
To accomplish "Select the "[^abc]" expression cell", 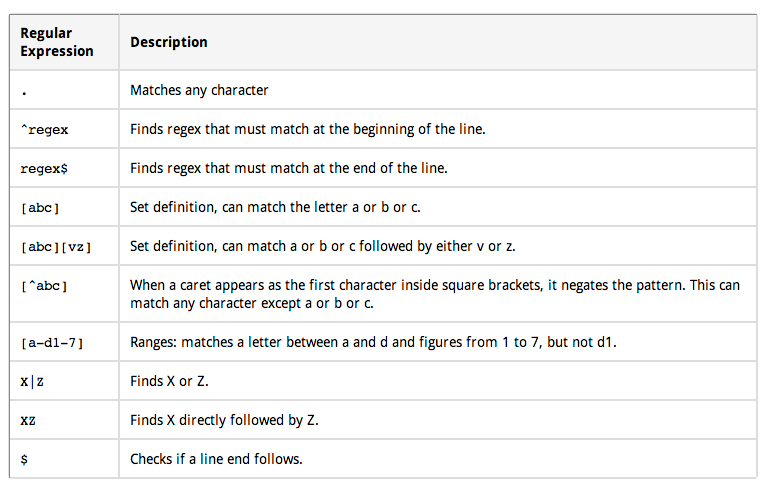I will (44, 285).
